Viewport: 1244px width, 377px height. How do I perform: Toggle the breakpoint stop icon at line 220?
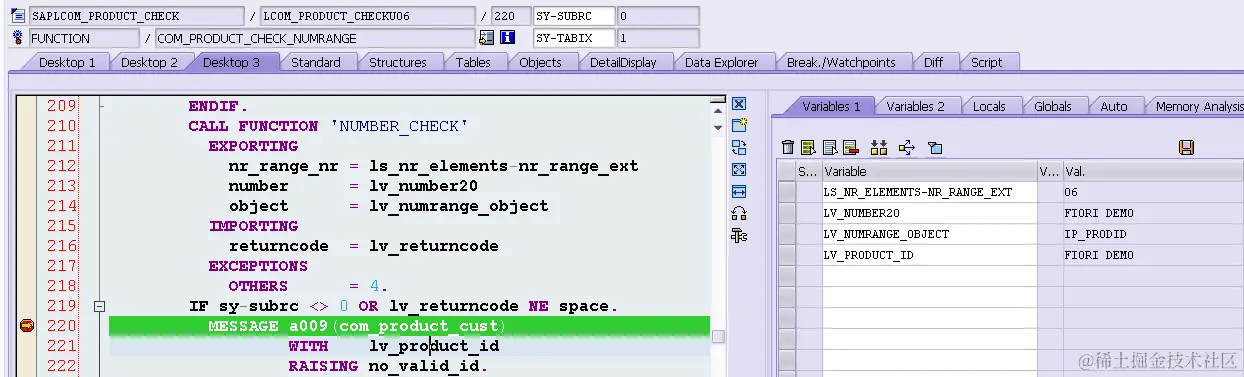26,325
